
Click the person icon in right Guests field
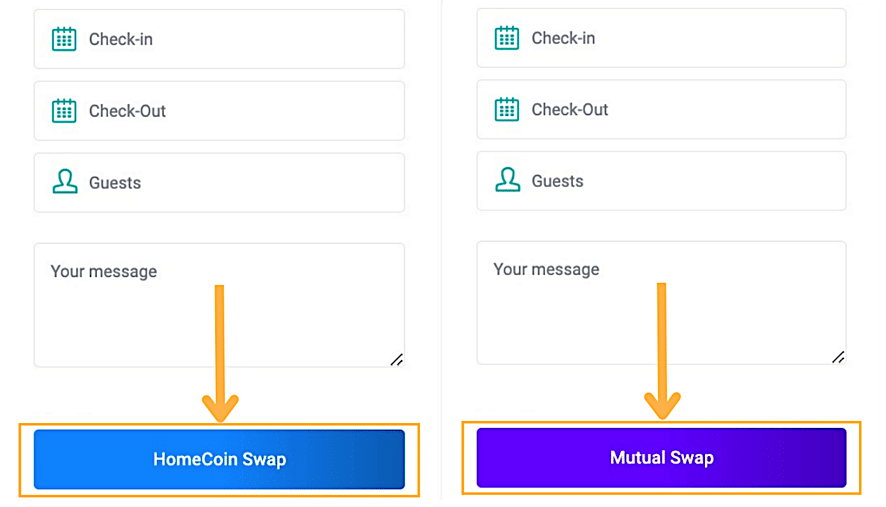click(507, 180)
